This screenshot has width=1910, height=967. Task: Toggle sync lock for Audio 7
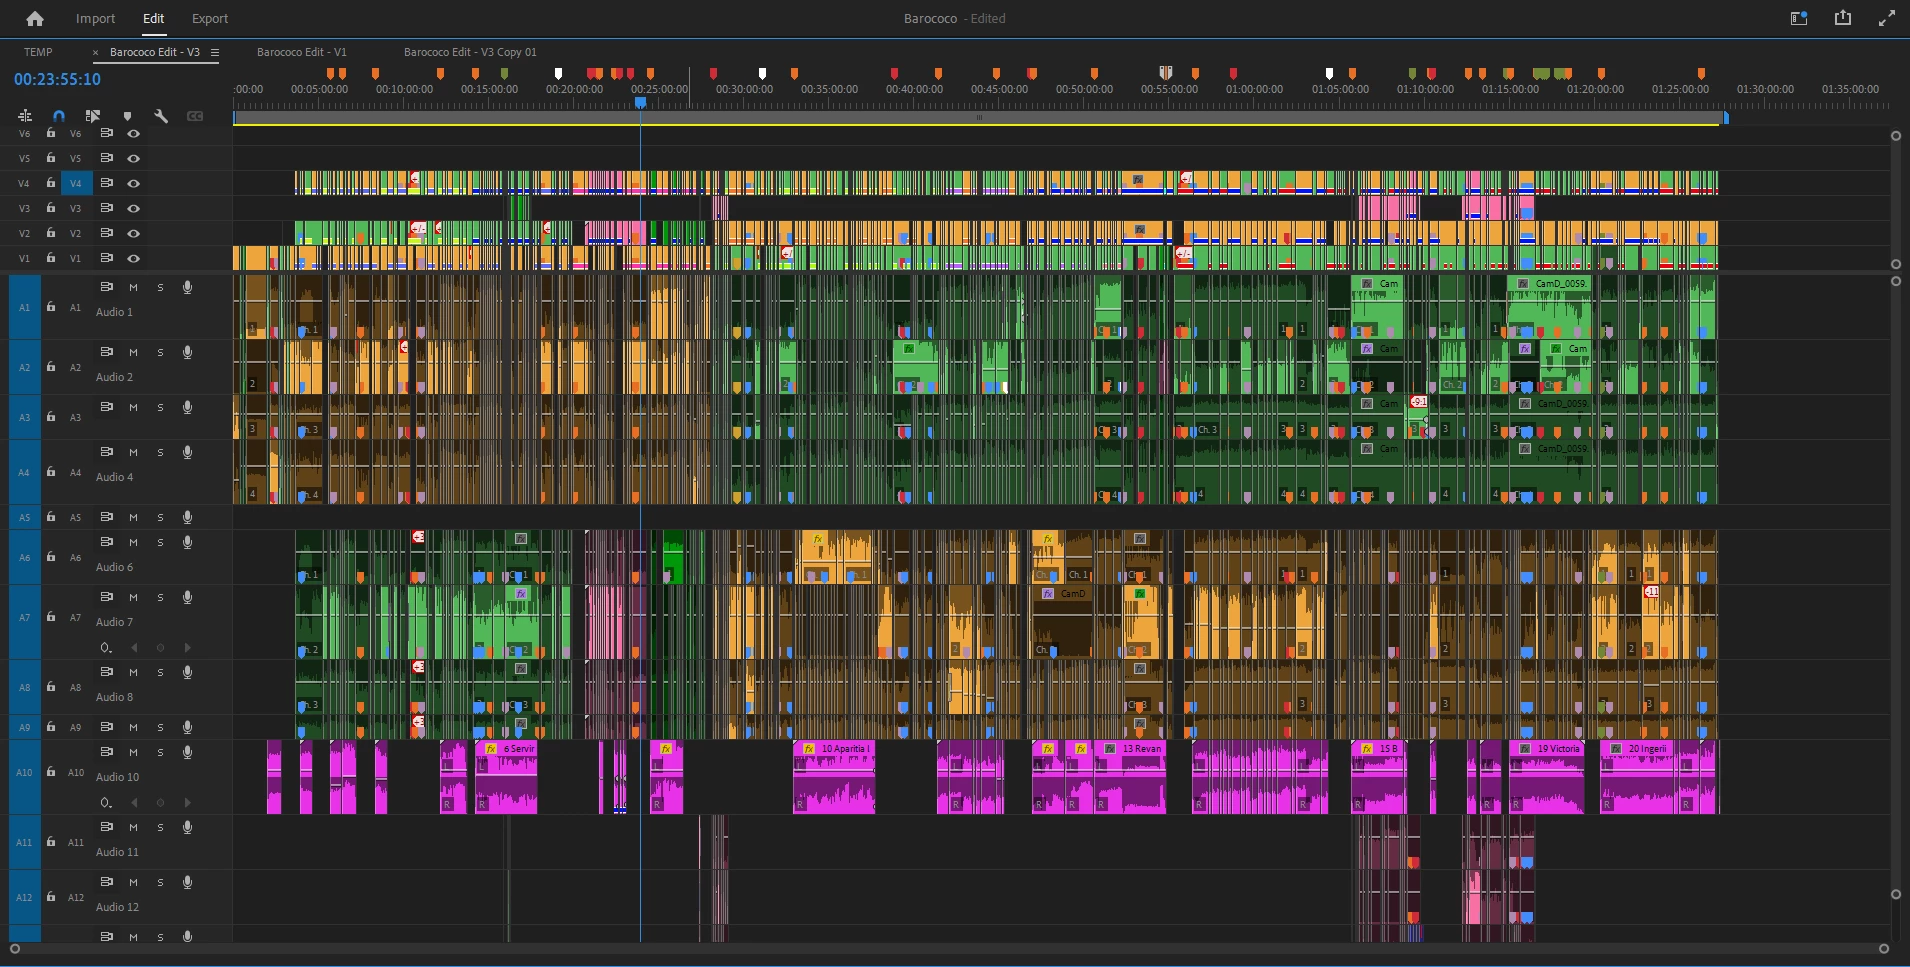point(106,597)
